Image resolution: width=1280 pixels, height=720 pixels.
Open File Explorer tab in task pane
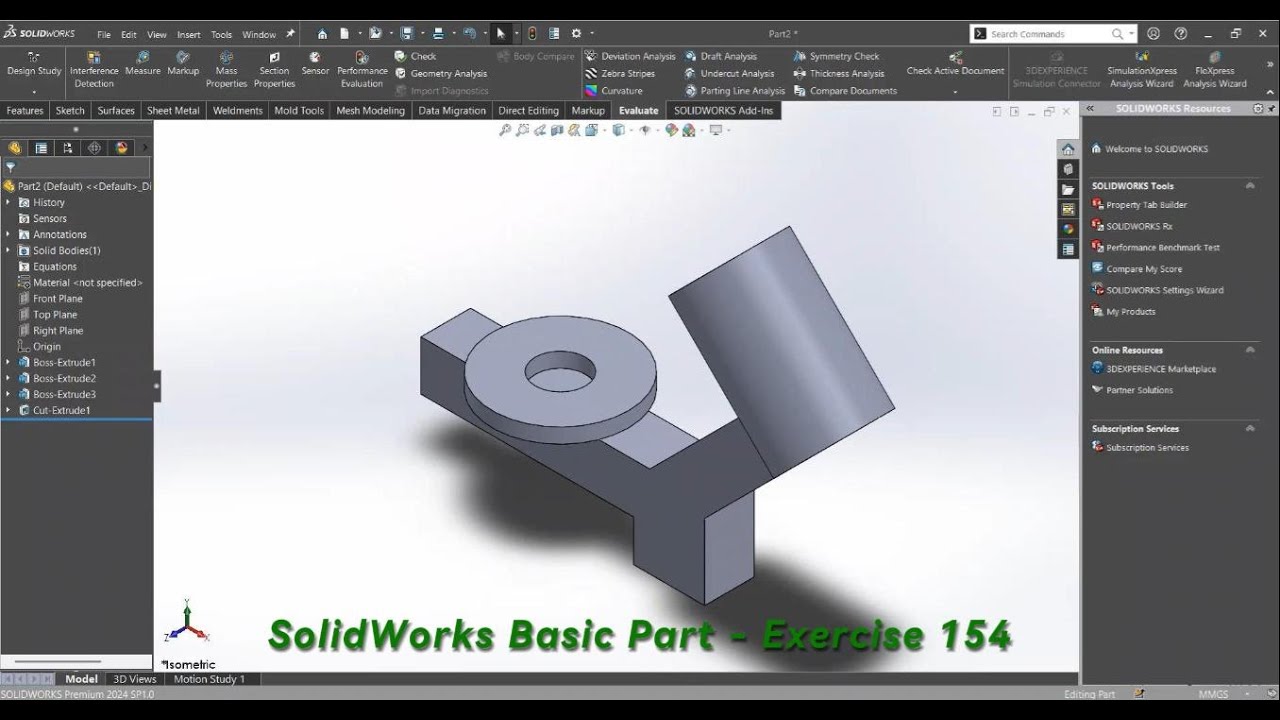[x=1068, y=189]
